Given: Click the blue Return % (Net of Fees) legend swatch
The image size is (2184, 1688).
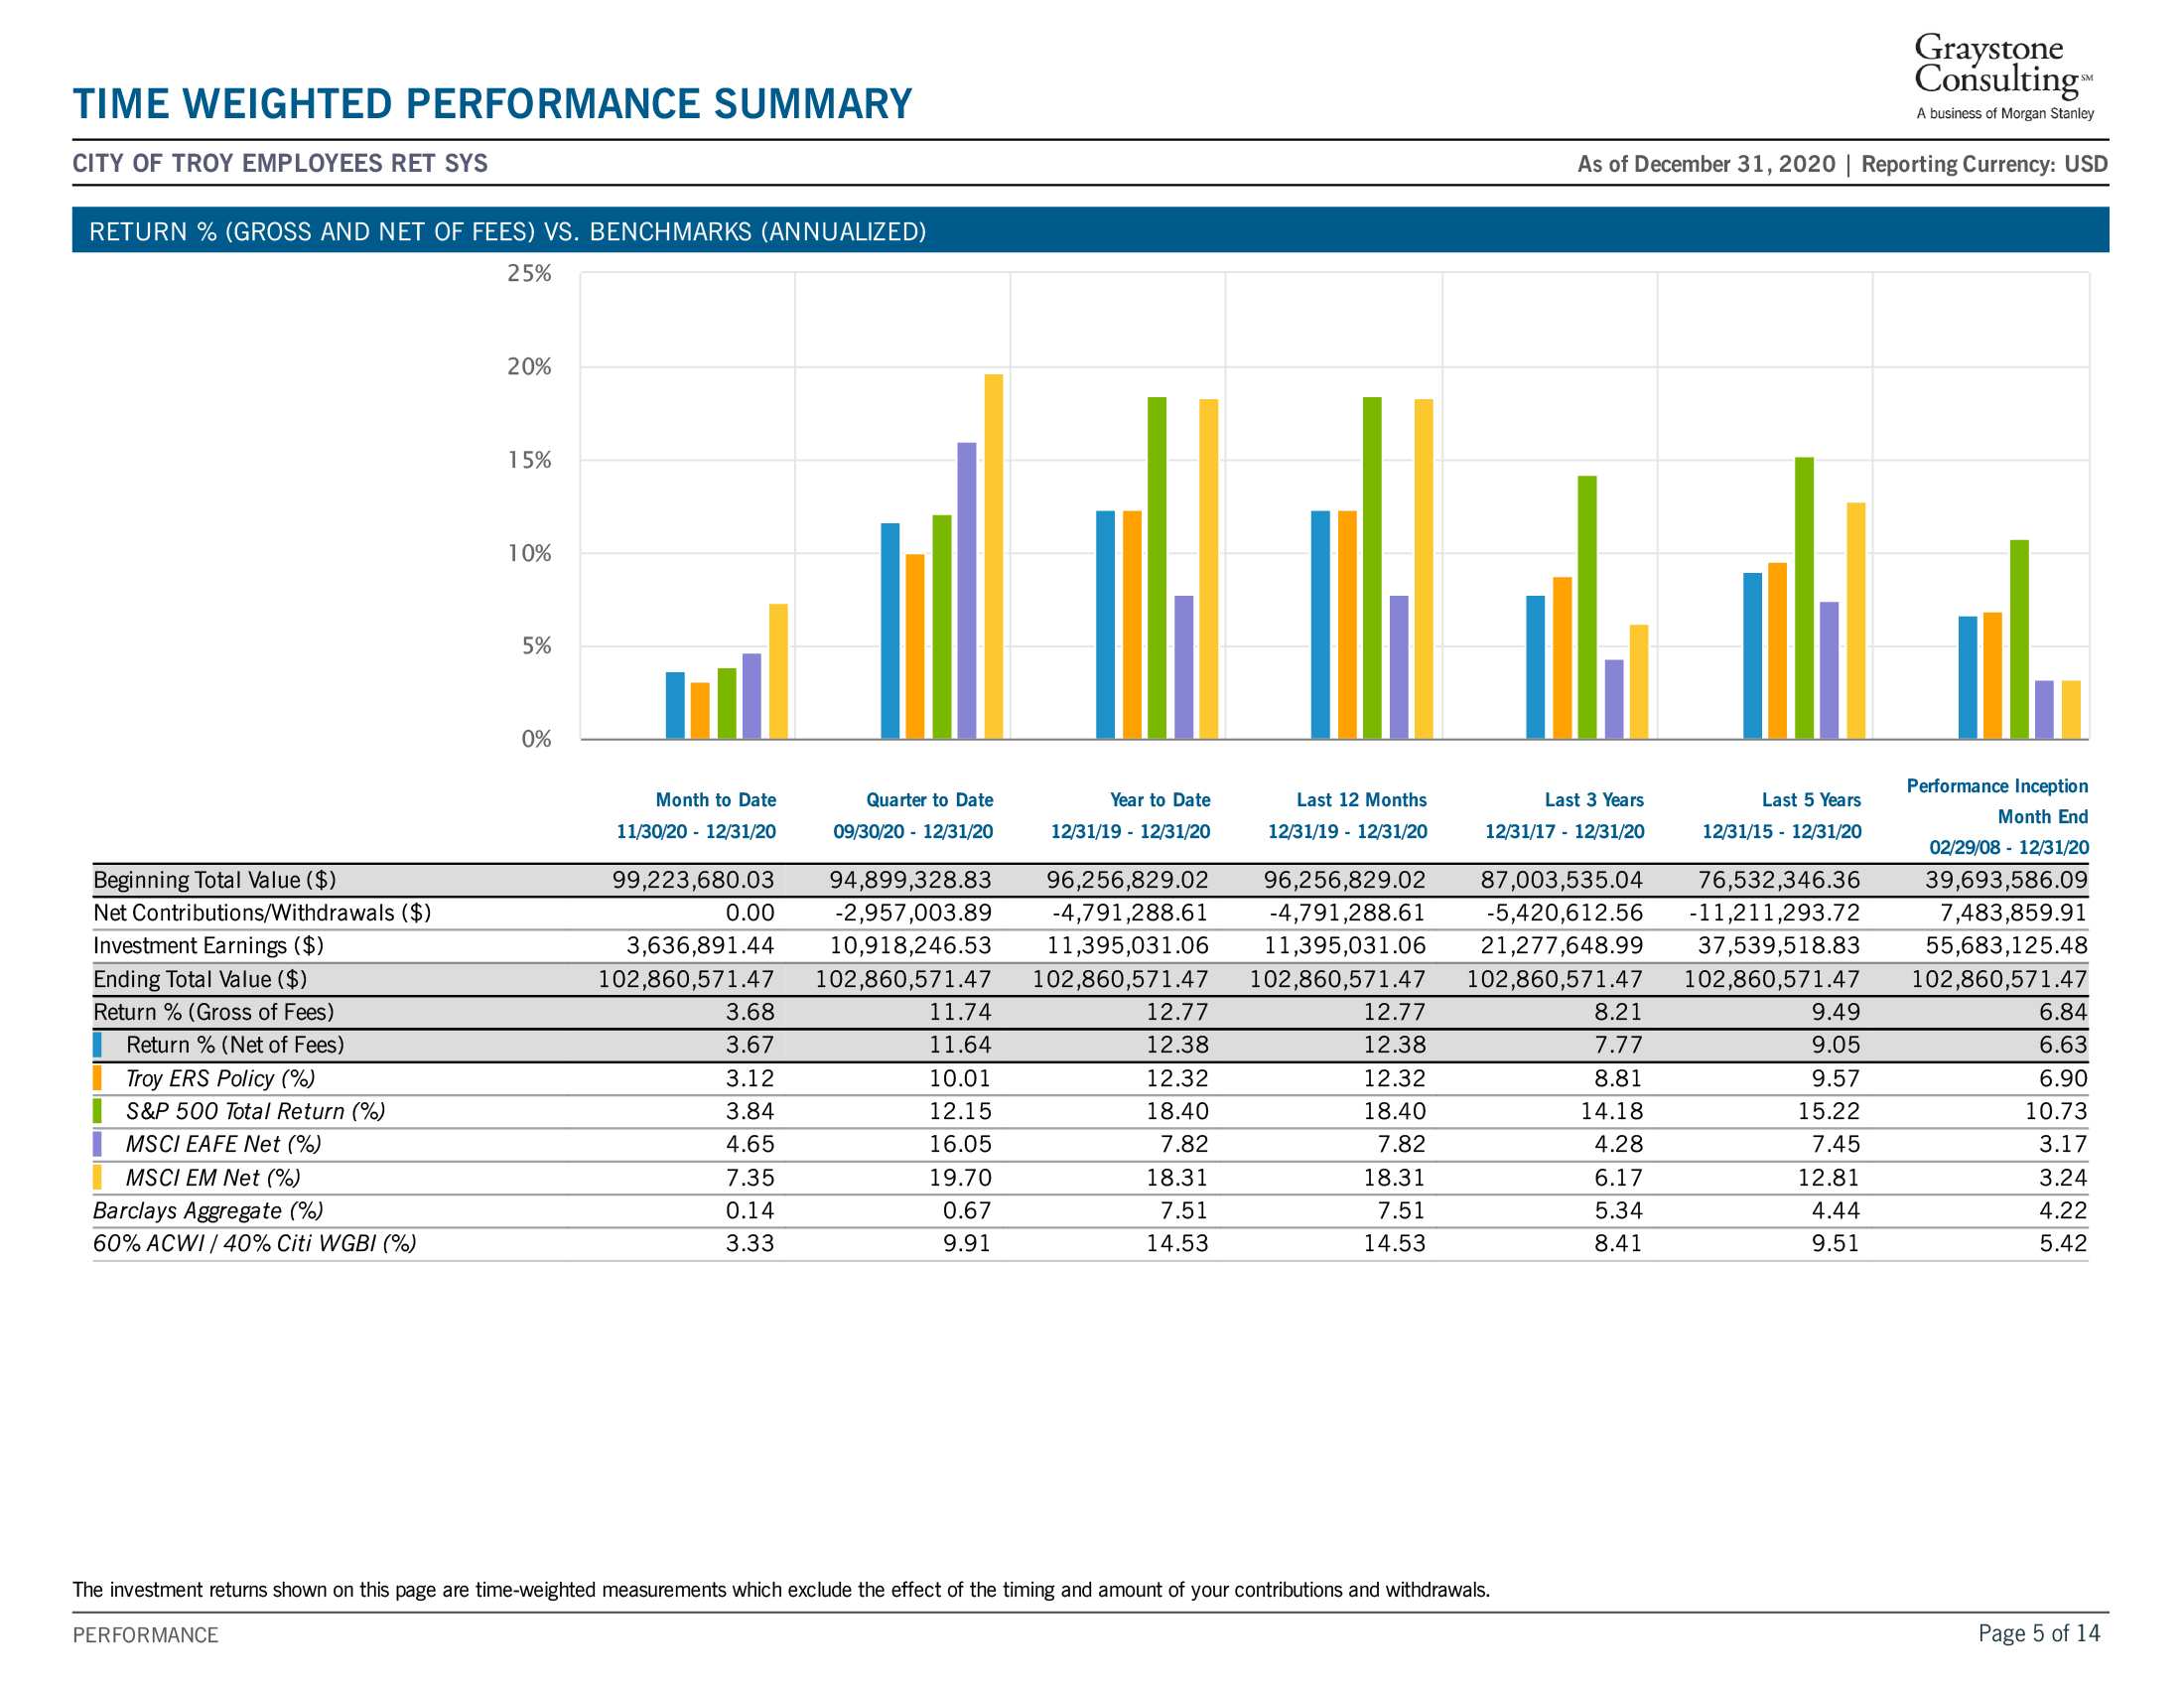Looking at the screenshot, I should (97, 1044).
